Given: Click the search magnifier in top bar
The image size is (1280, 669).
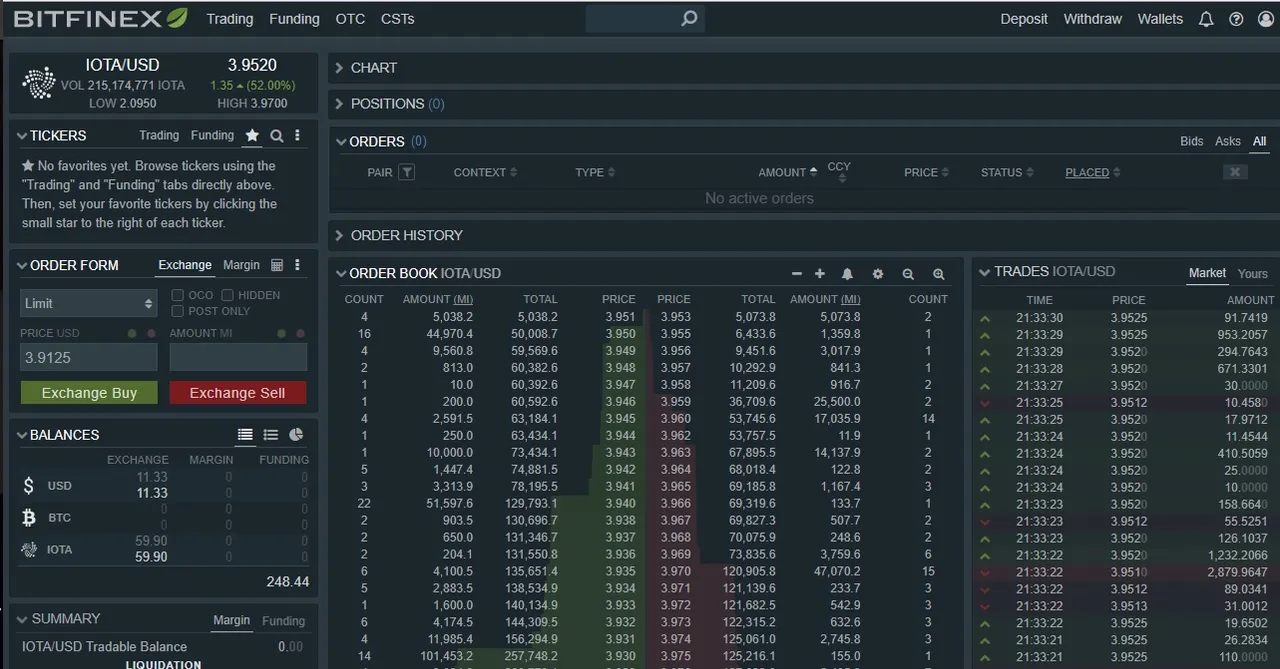Looking at the screenshot, I should pyautogui.click(x=689, y=19).
